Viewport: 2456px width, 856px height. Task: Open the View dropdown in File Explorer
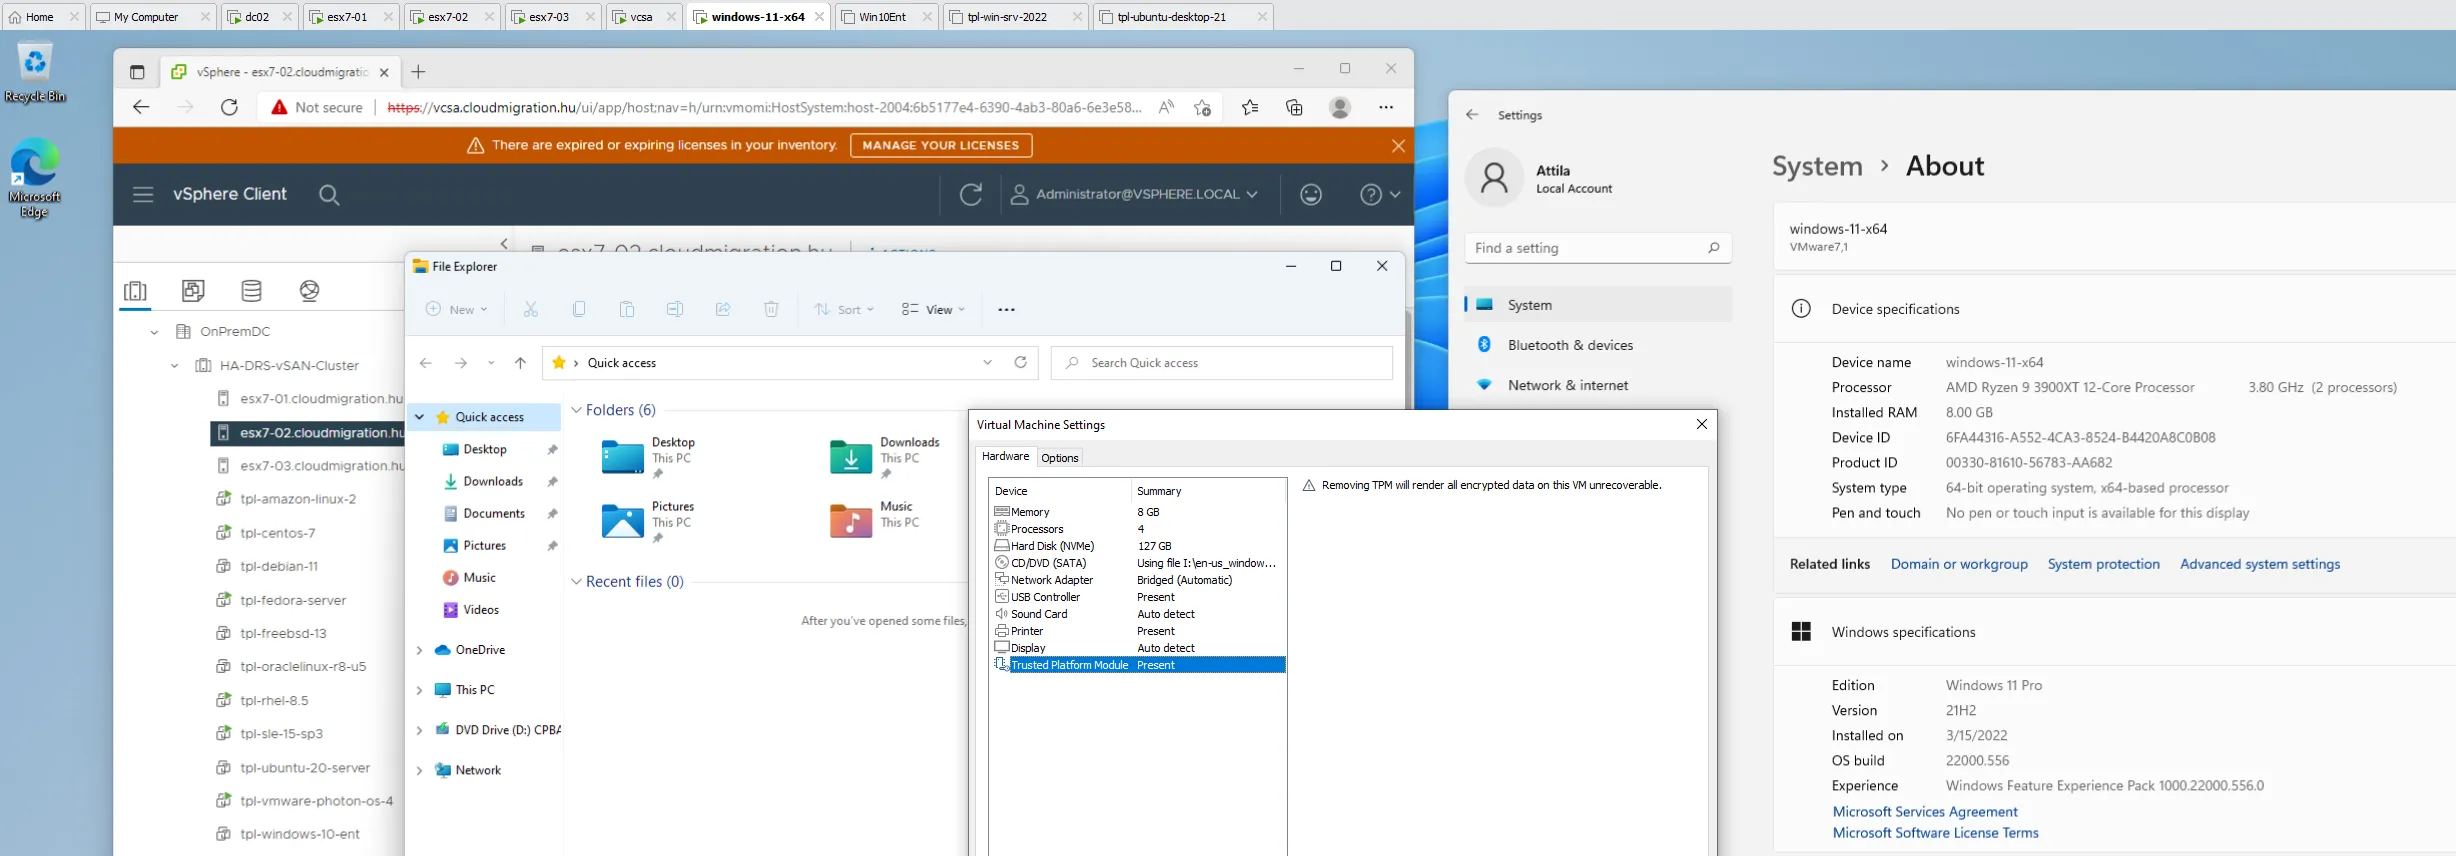(933, 310)
